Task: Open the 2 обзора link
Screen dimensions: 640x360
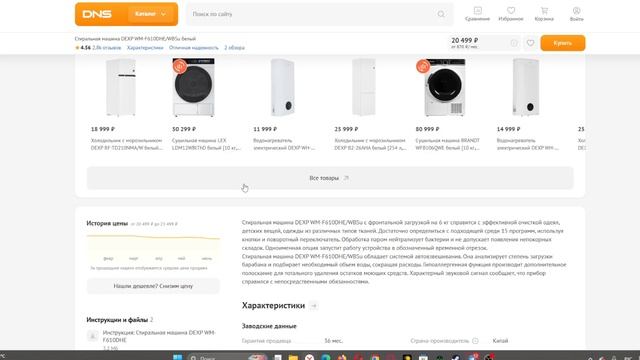Action: click(234, 48)
